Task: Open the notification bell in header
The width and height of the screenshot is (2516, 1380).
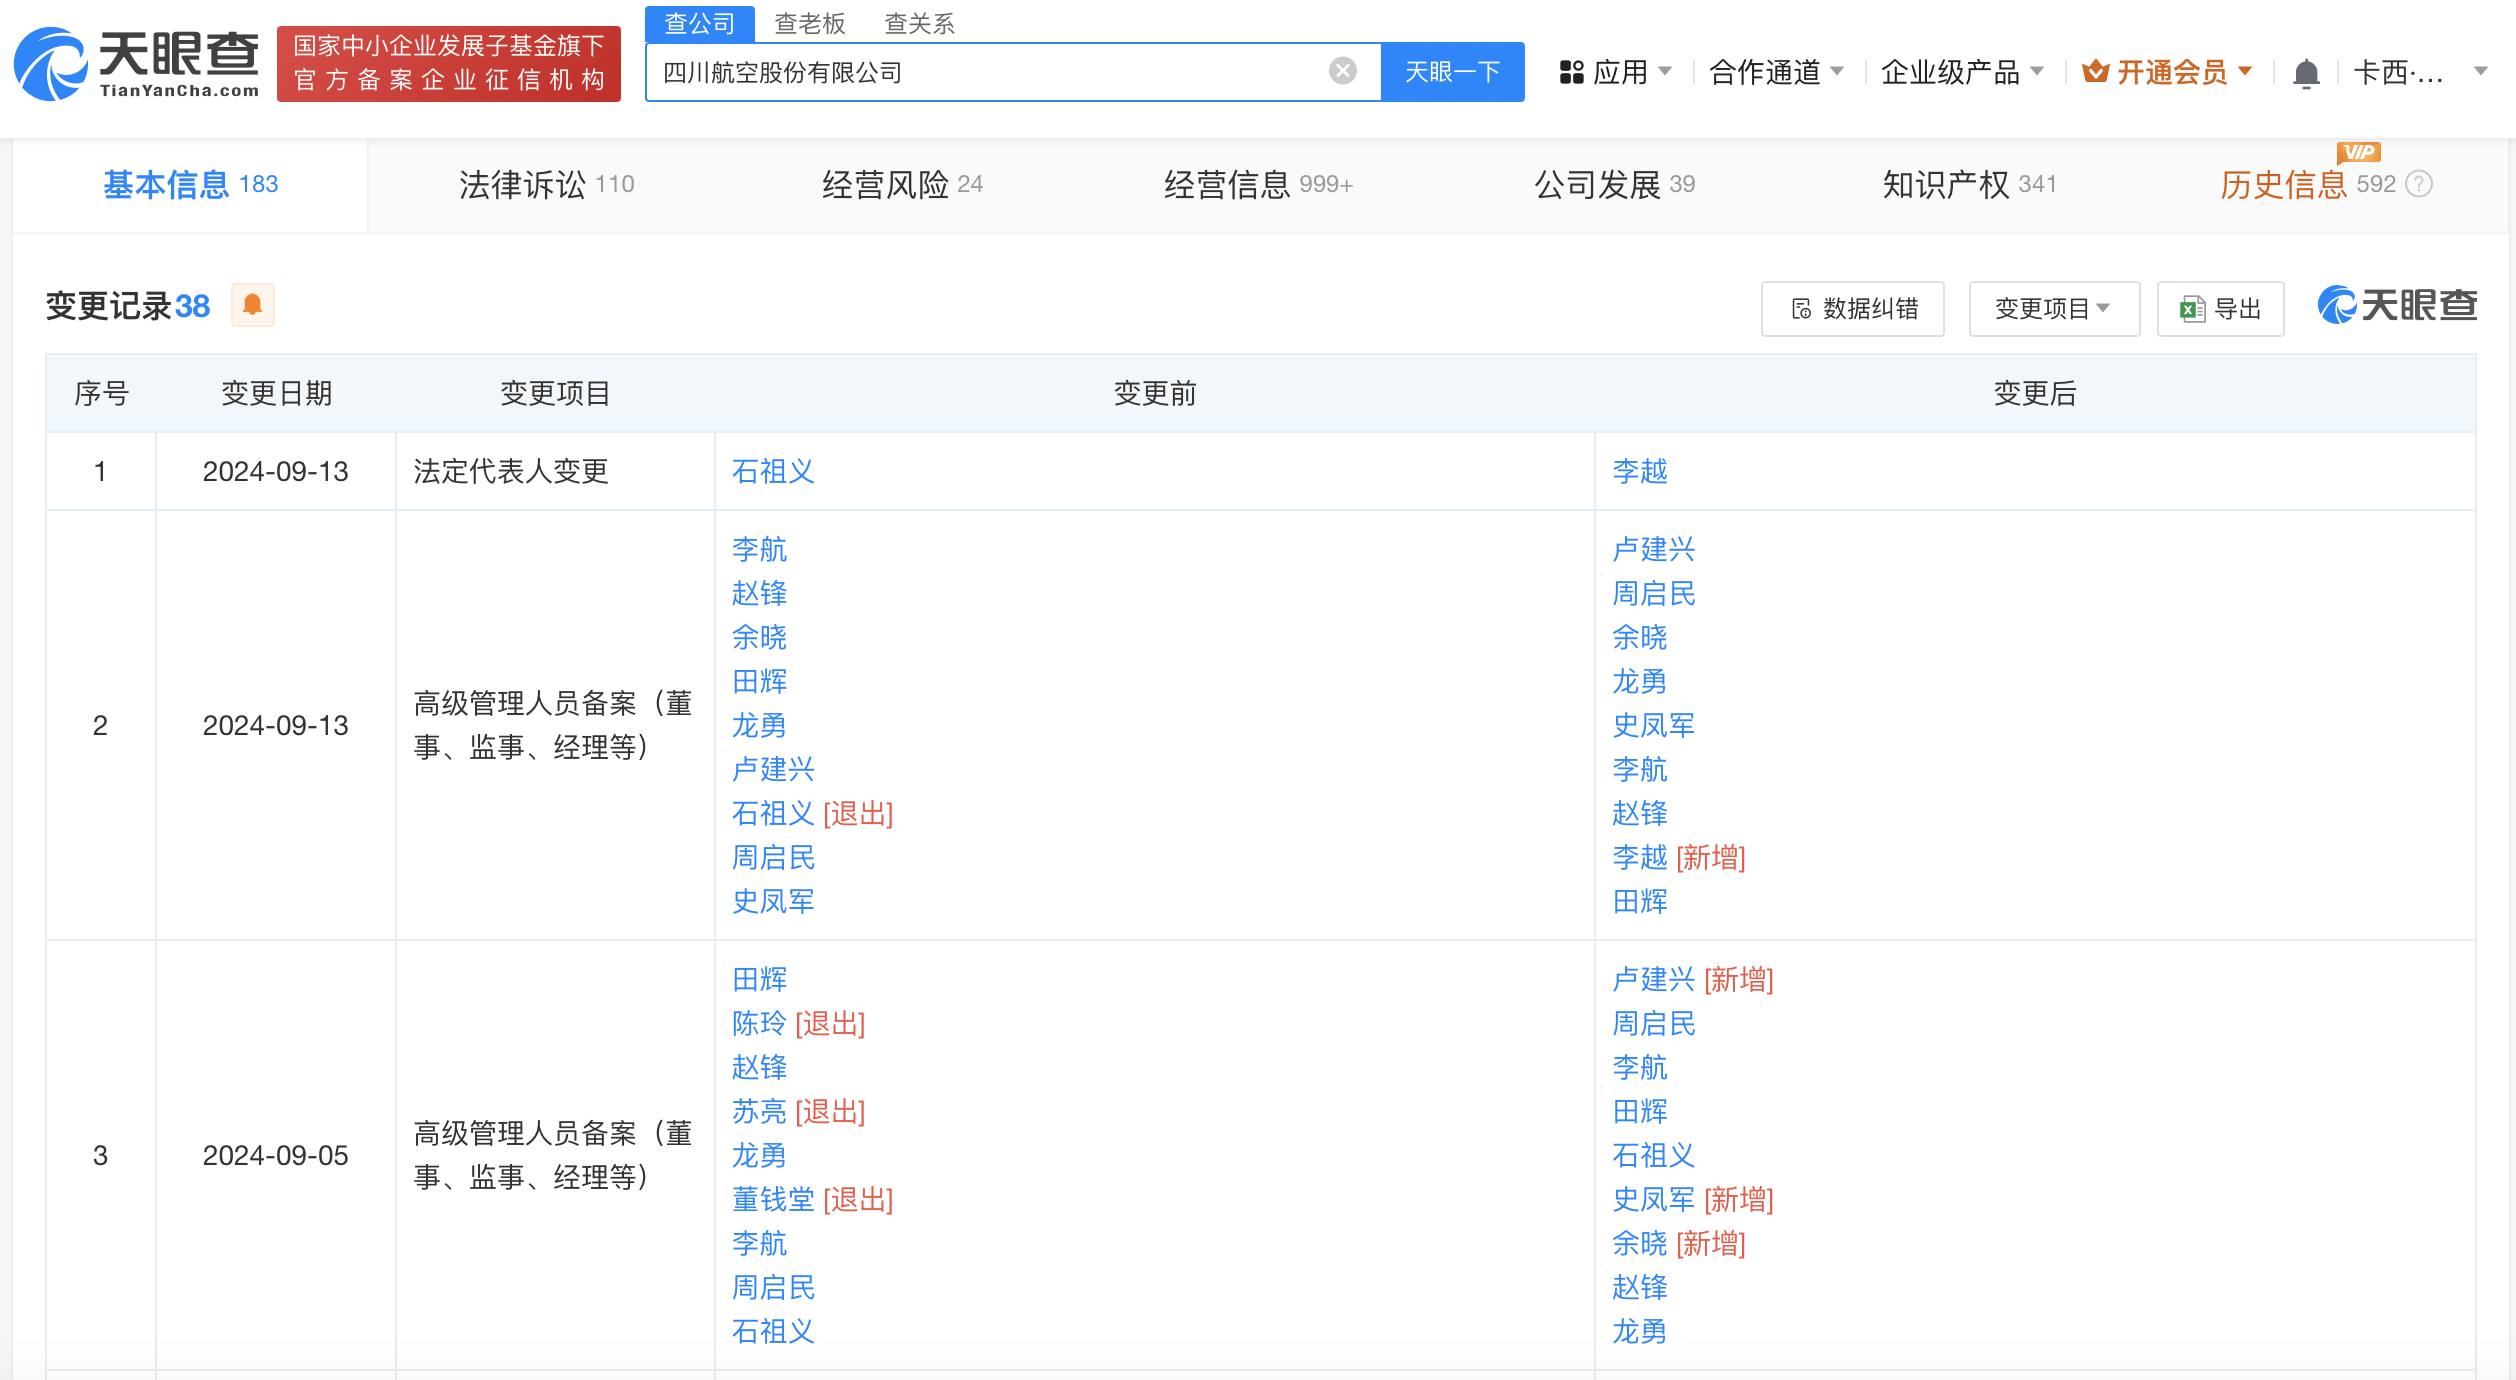Action: 2305,73
